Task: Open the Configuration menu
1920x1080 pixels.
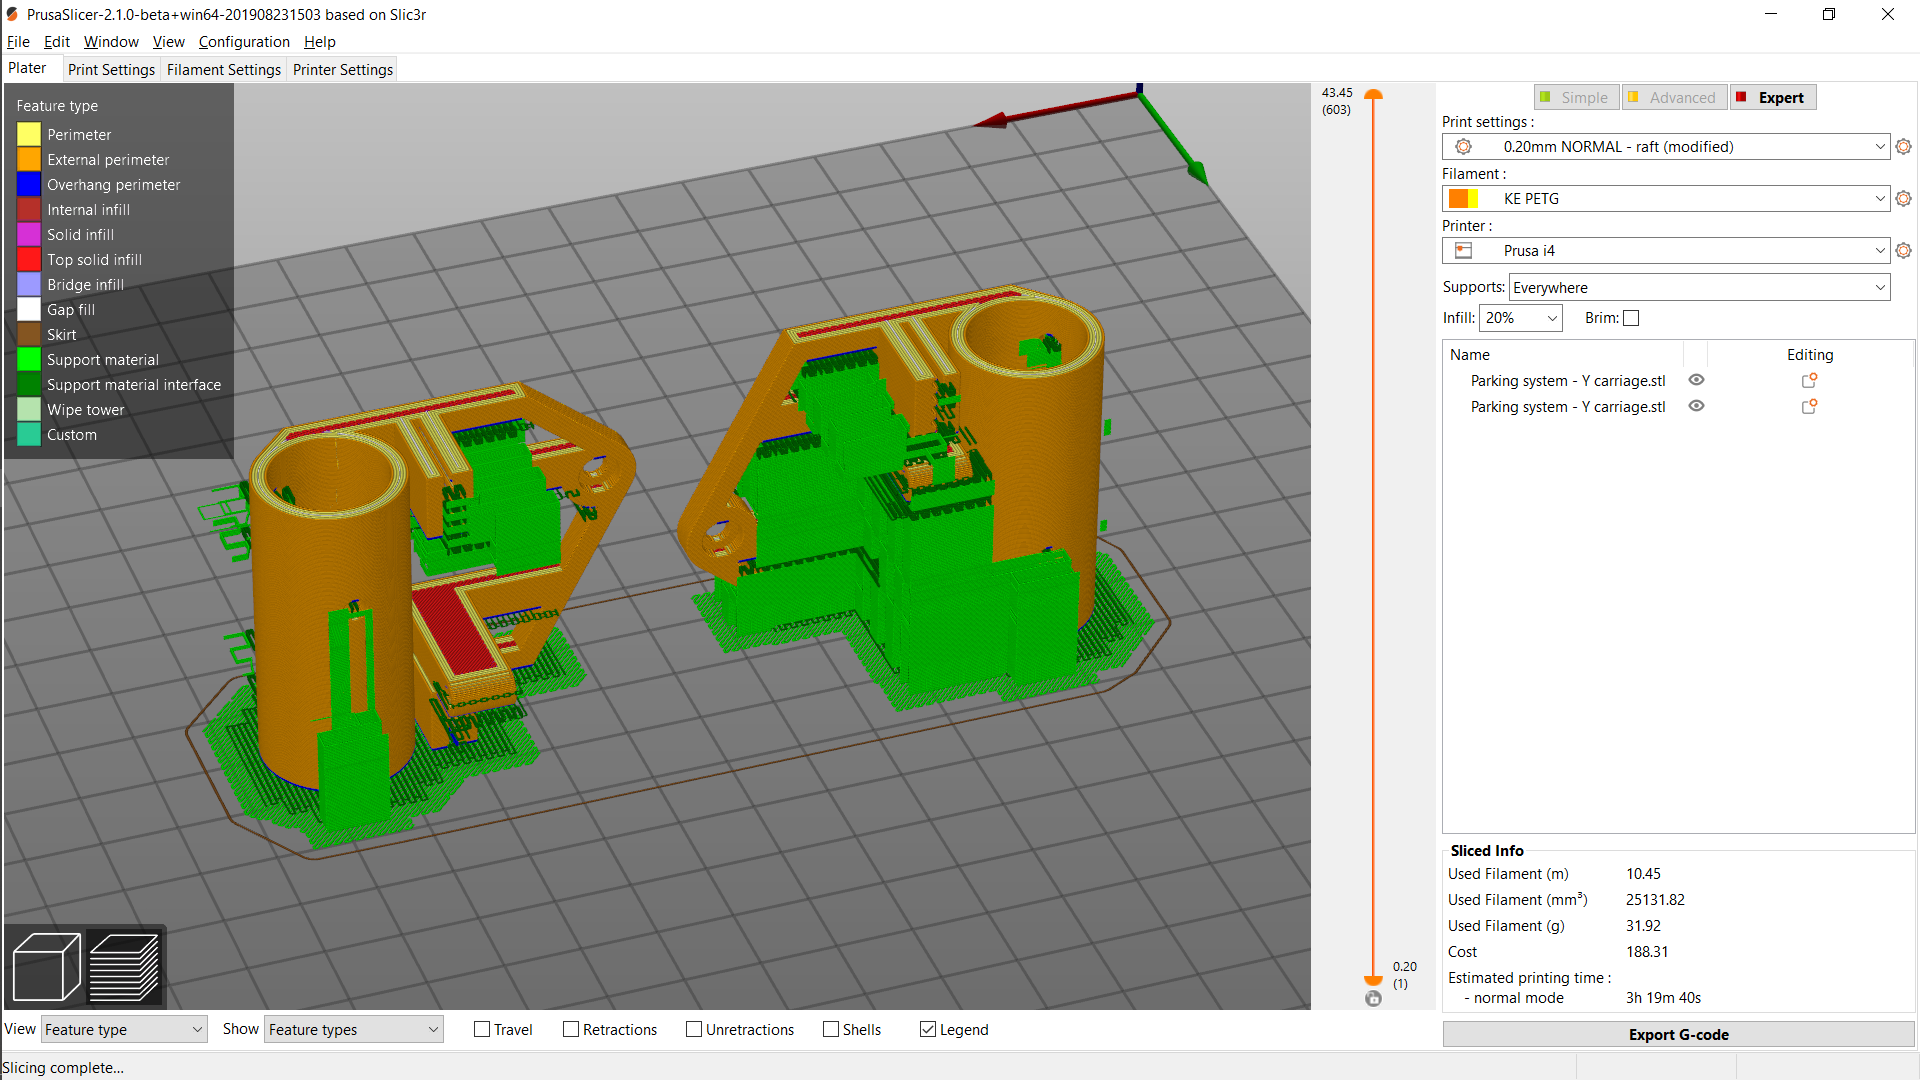Action: pos(244,42)
